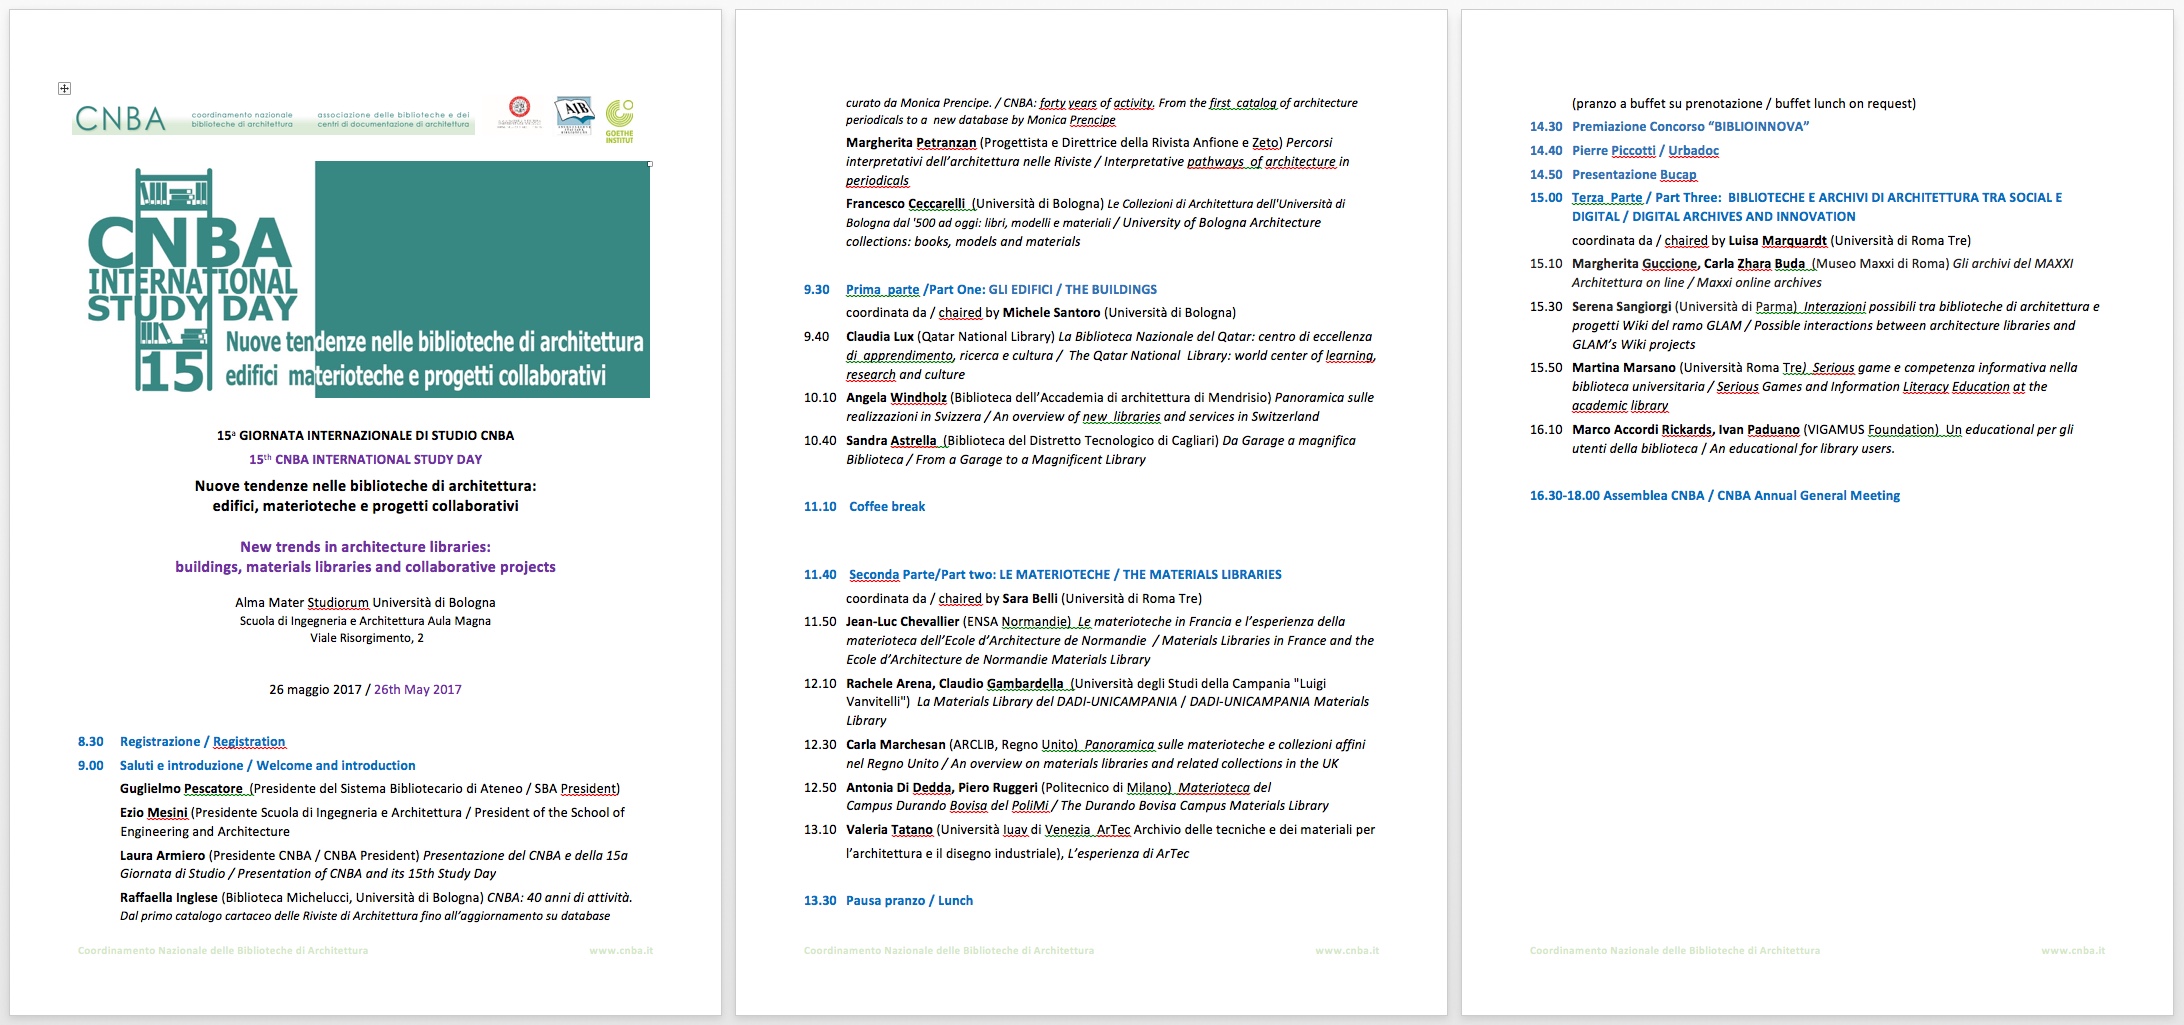The image size is (2184, 1025).
Task: Click '14.40 Pierre Piccotti / Urbadoc'
Action: pyautogui.click(x=1624, y=151)
